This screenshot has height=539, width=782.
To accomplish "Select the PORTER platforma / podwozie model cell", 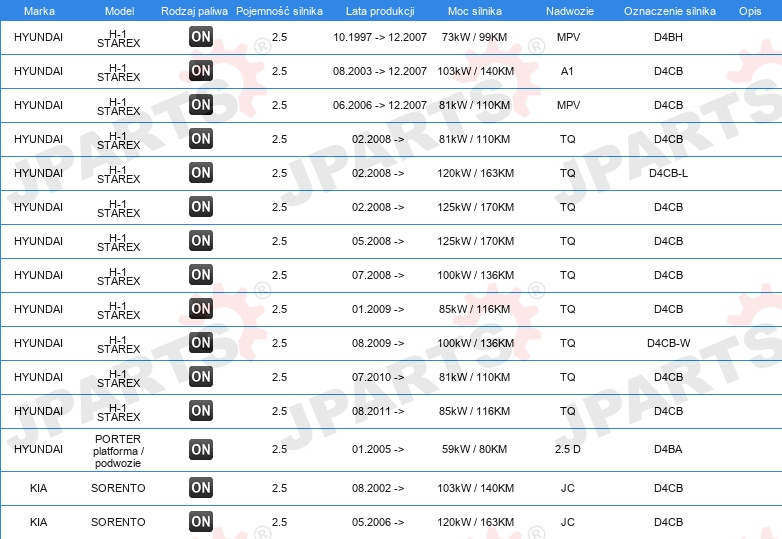I will click(118, 451).
